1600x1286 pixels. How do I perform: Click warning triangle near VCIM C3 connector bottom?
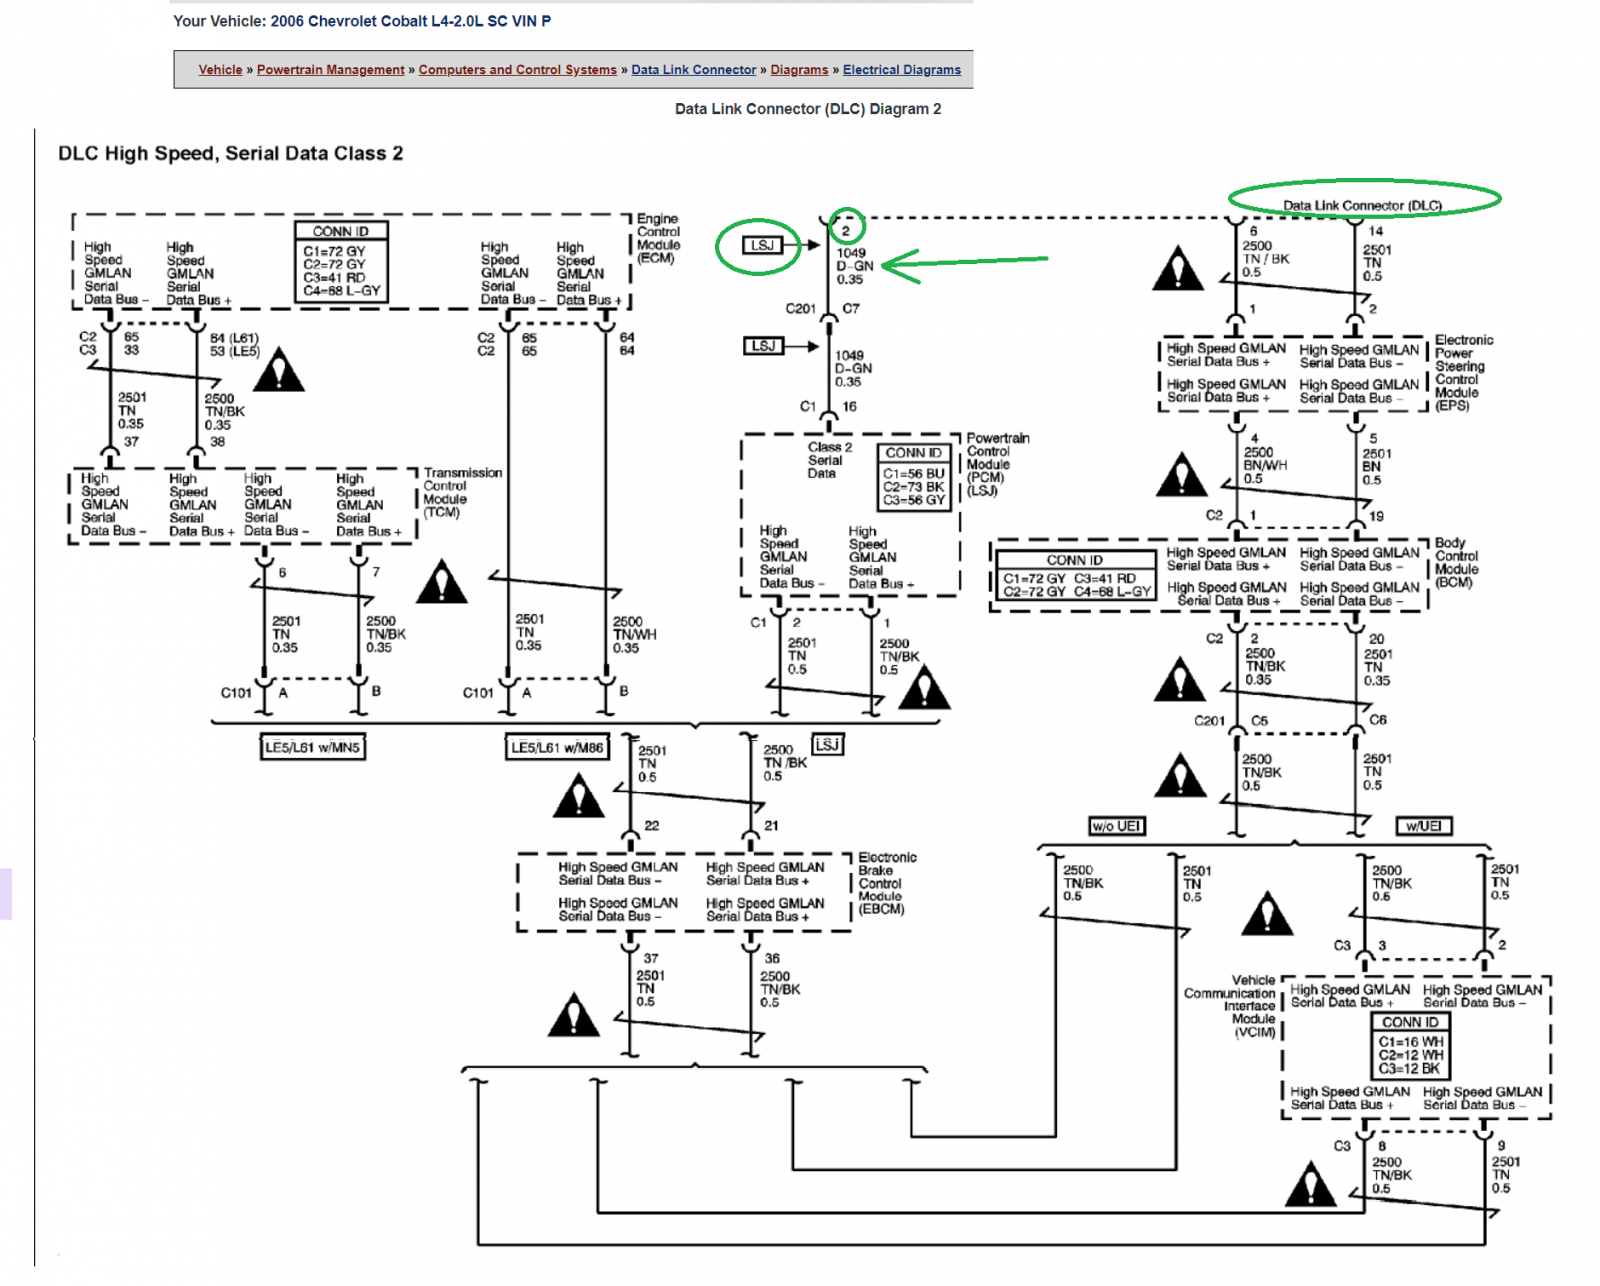pyautogui.click(x=1310, y=1184)
